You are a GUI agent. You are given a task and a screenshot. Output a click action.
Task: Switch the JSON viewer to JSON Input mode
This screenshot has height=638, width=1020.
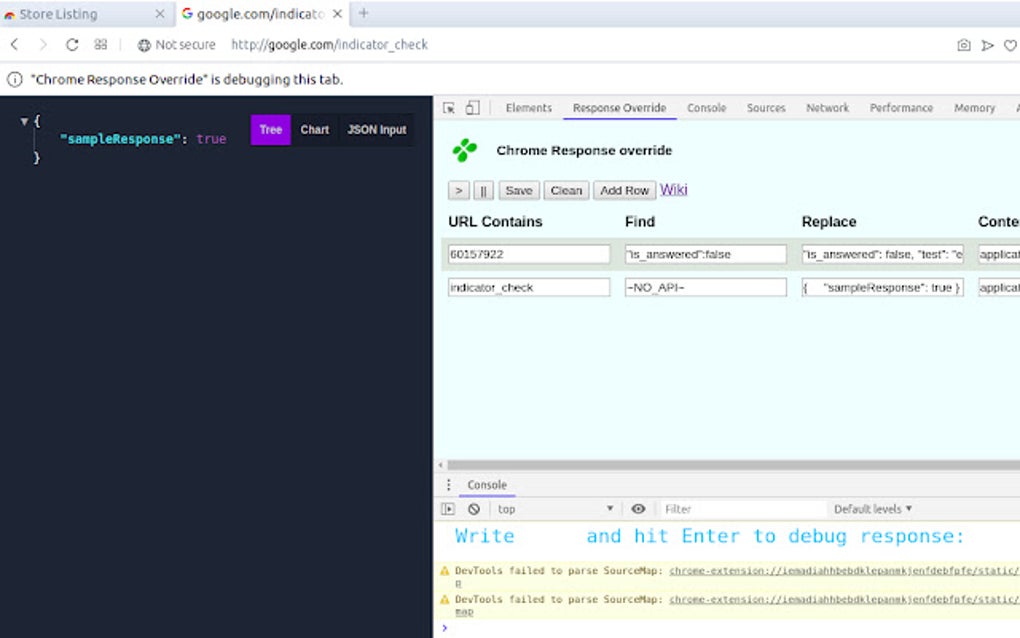pyautogui.click(x=376, y=129)
